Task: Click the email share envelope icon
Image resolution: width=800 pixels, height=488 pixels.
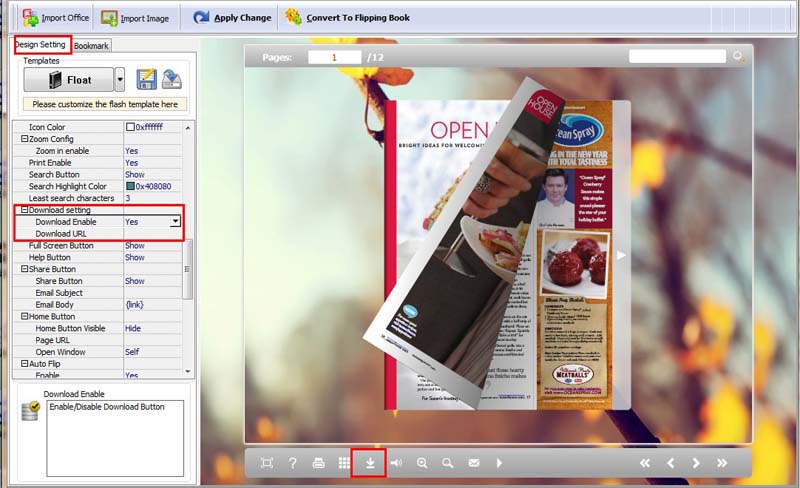Action: tap(474, 463)
